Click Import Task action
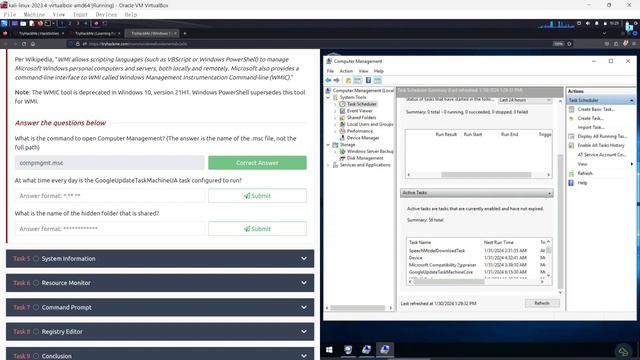This screenshot has height=360, width=640. coord(591,127)
